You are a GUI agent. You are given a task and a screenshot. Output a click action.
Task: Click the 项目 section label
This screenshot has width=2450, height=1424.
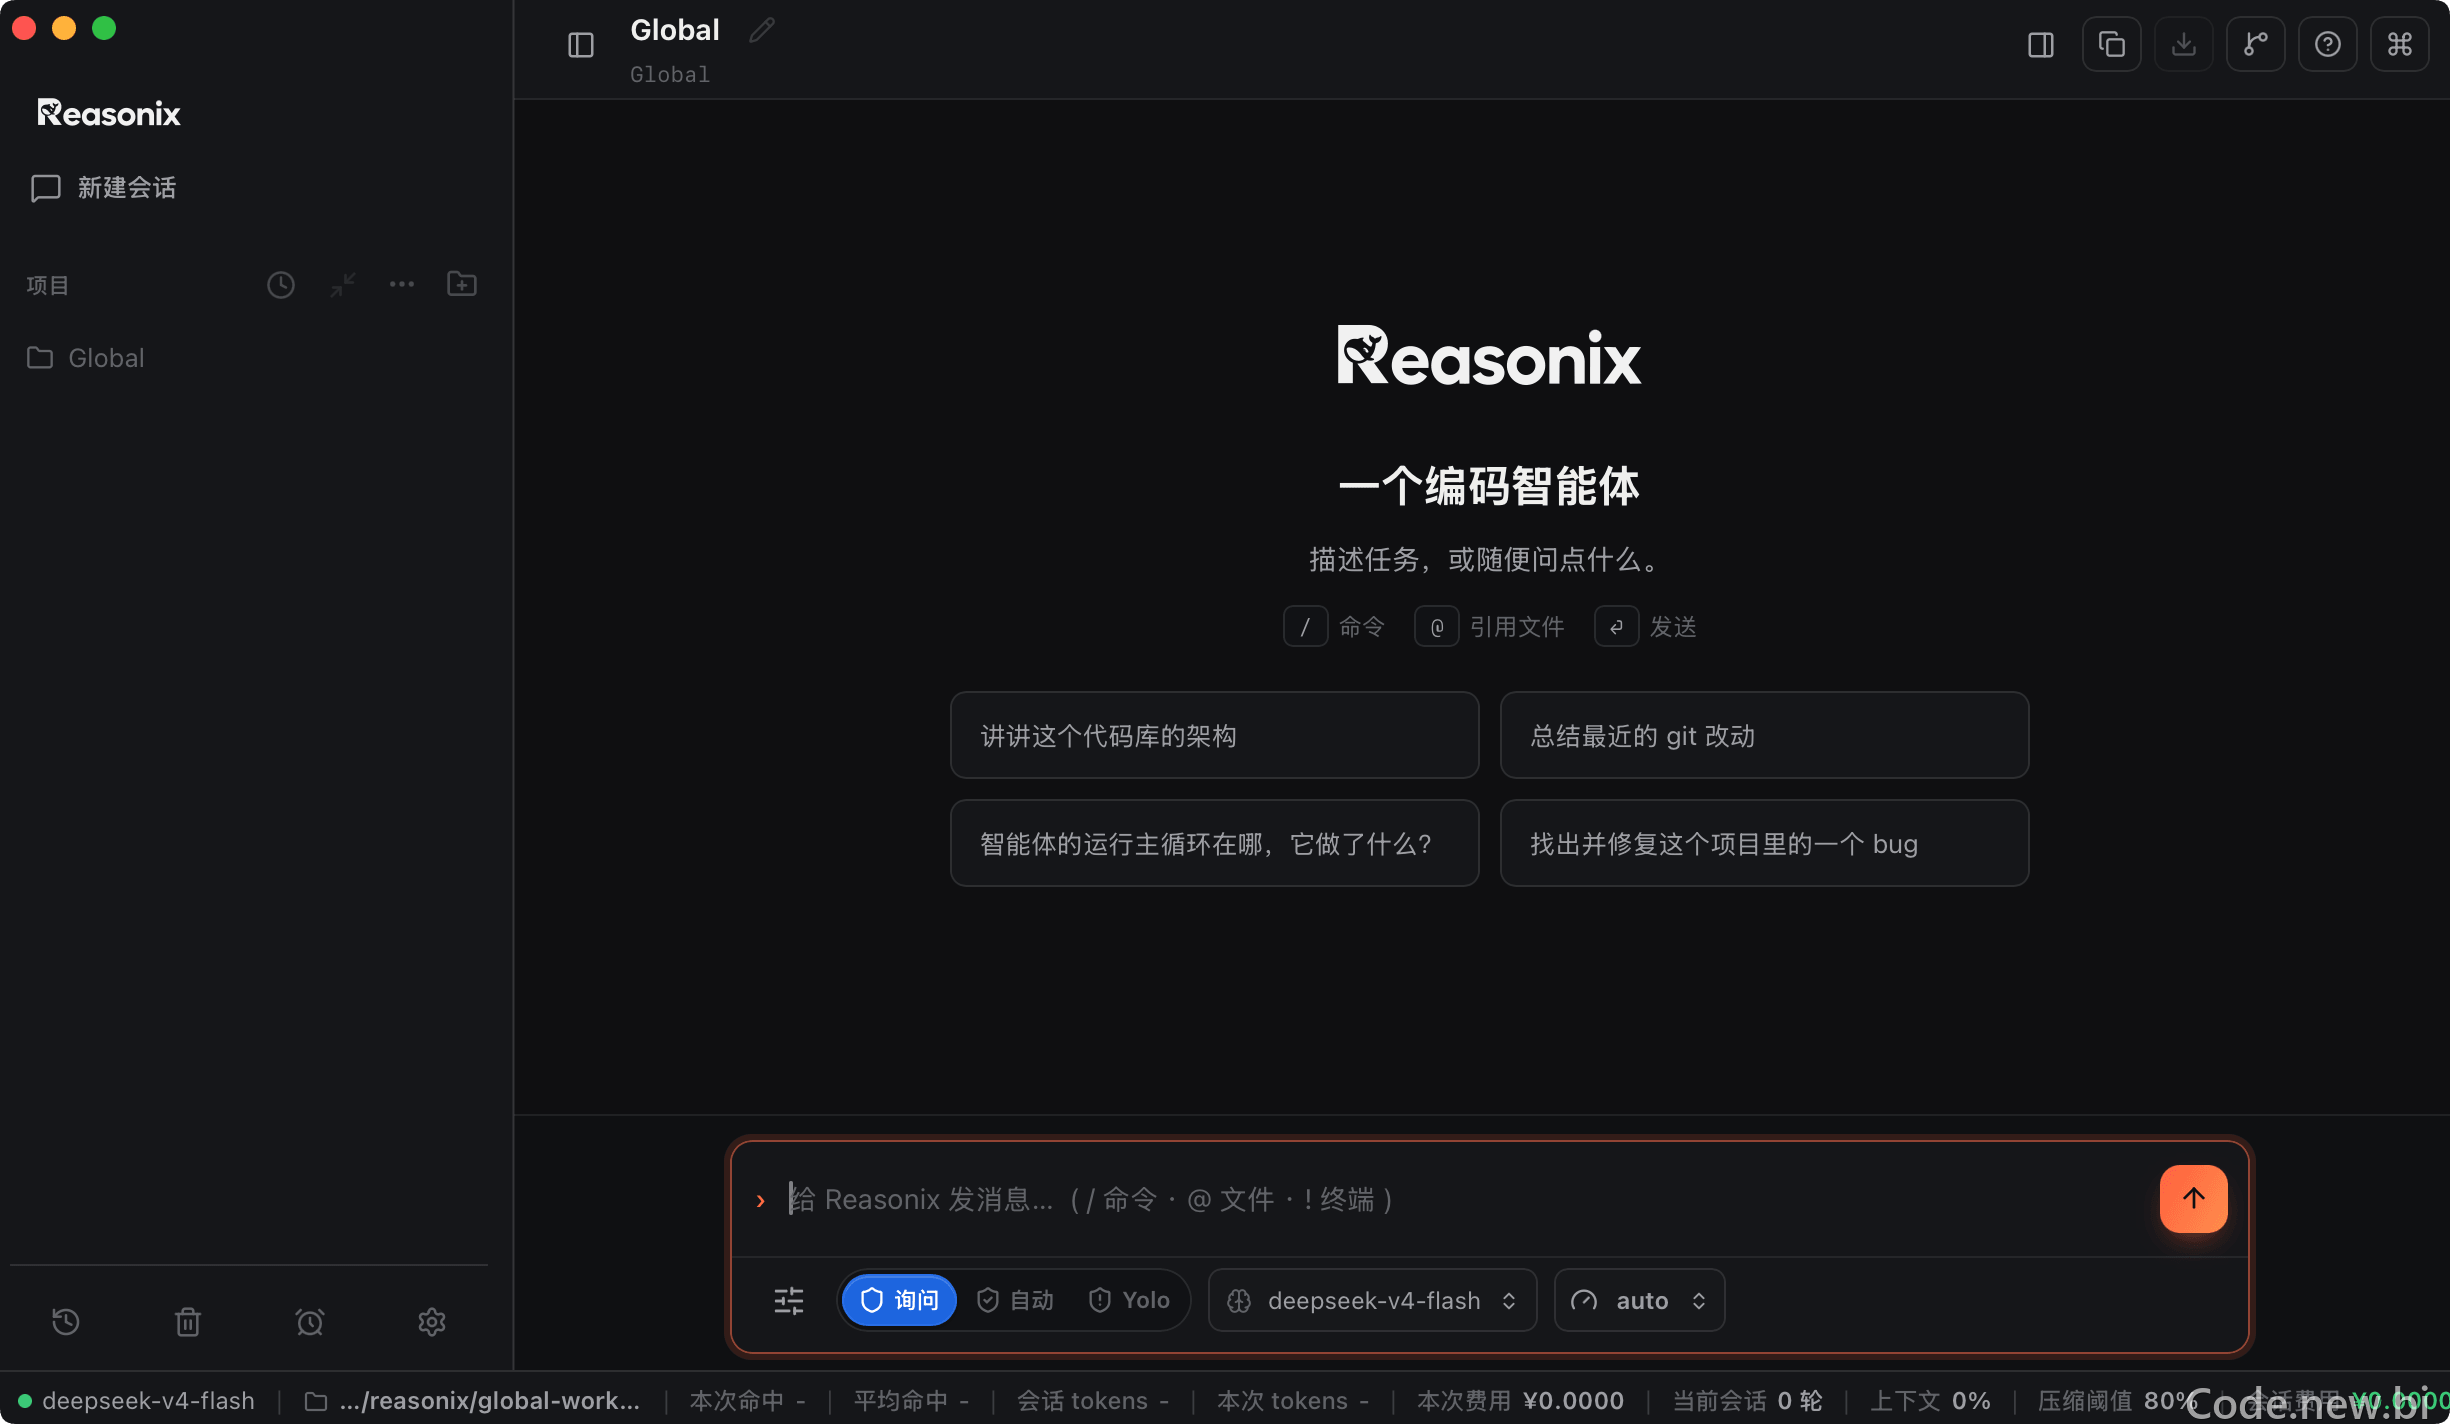[47, 285]
